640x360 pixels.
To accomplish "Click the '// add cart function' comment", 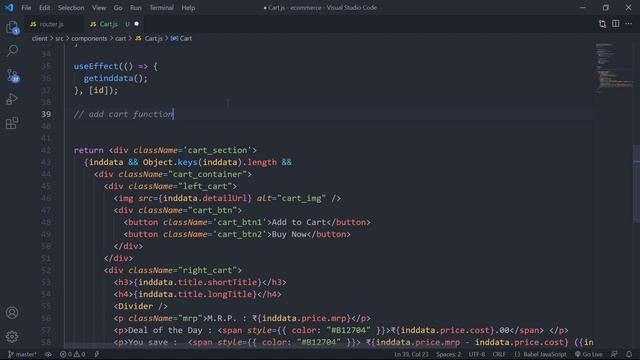I will tap(123, 114).
